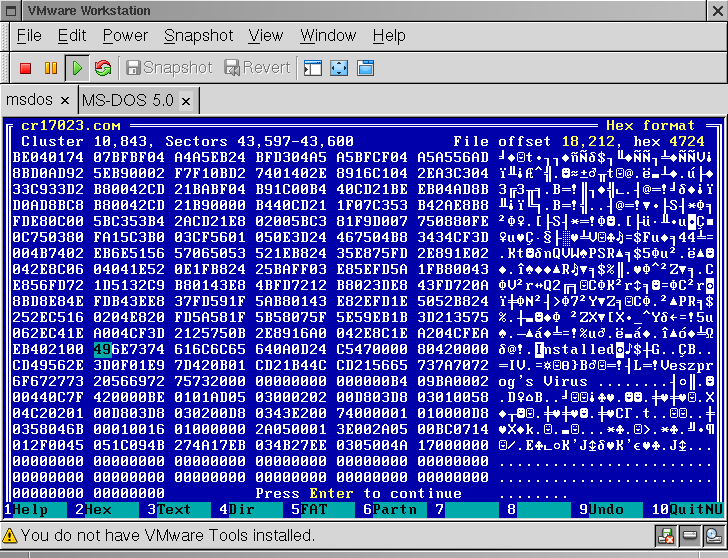Click the quick switch window icon

365,68
